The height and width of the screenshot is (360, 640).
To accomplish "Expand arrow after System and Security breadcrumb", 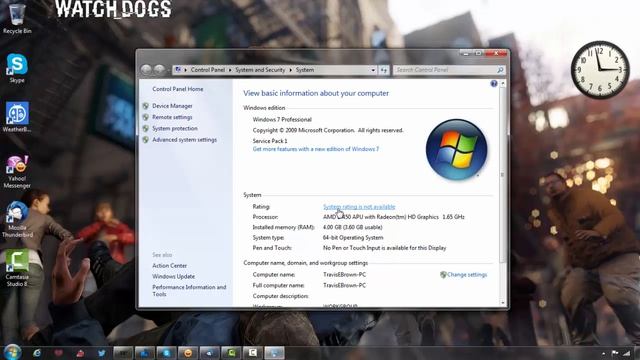I will click(291, 70).
